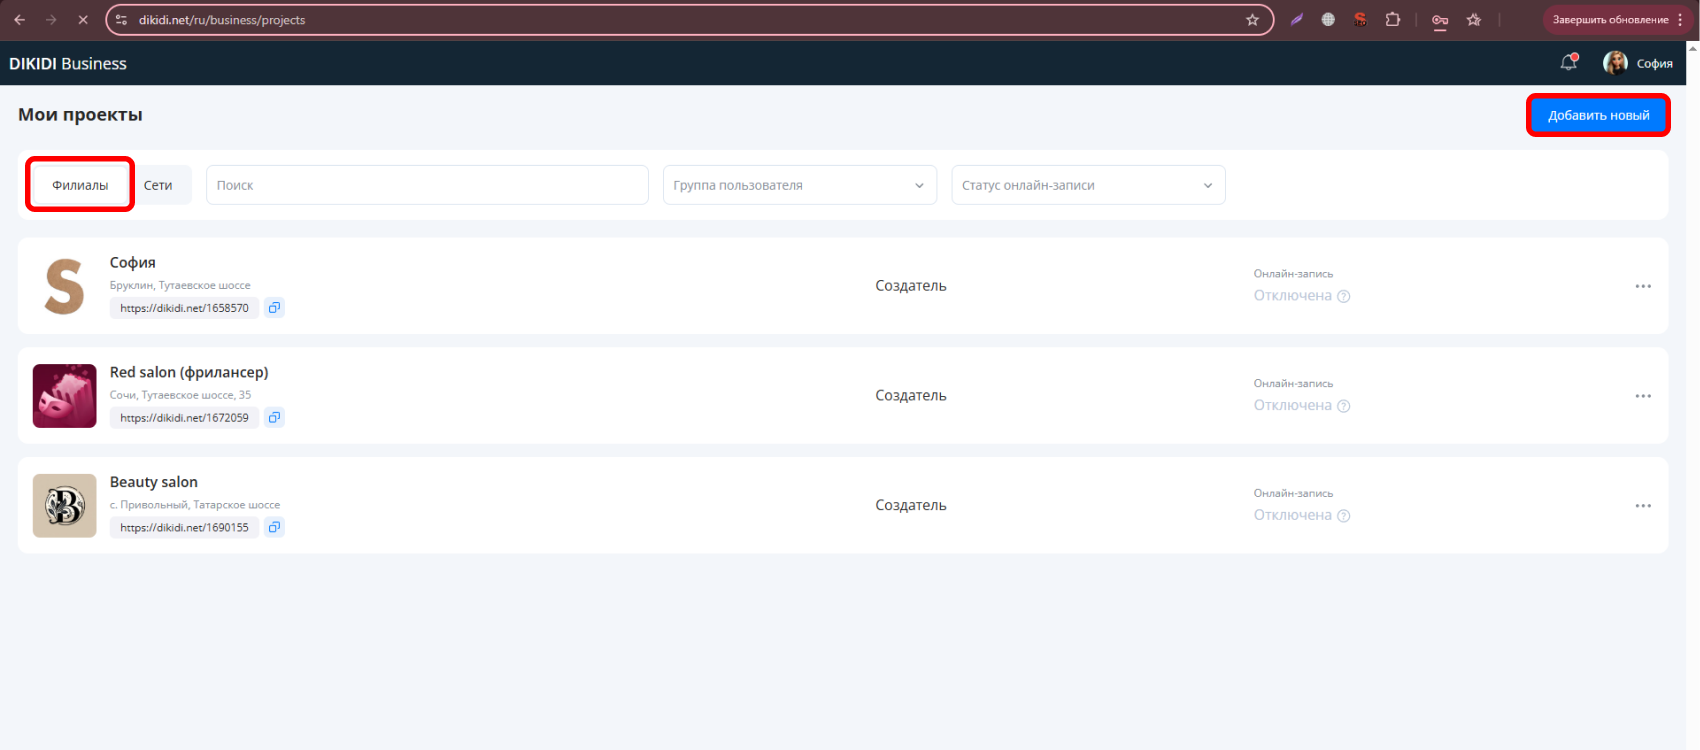Image resolution: width=1700 pixels, height=750 pixels.
Task: Switch to the Сети tab
Action: pyautogui.click(x=158, y=185)
